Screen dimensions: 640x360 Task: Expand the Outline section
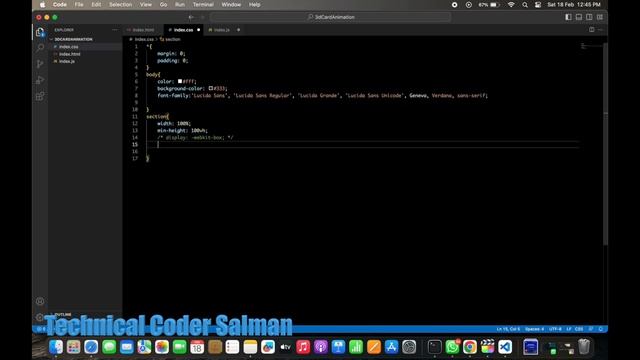(x=63, y=315)
